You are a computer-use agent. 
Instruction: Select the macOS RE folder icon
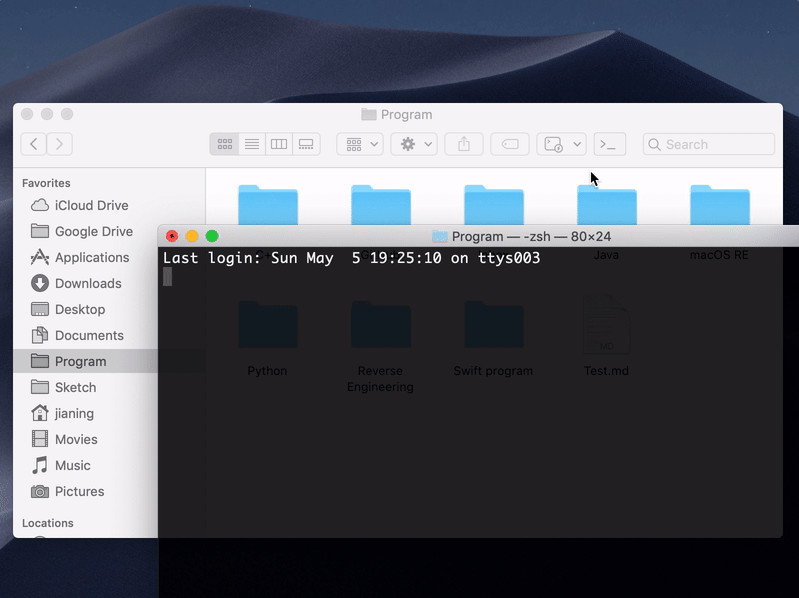720,205
